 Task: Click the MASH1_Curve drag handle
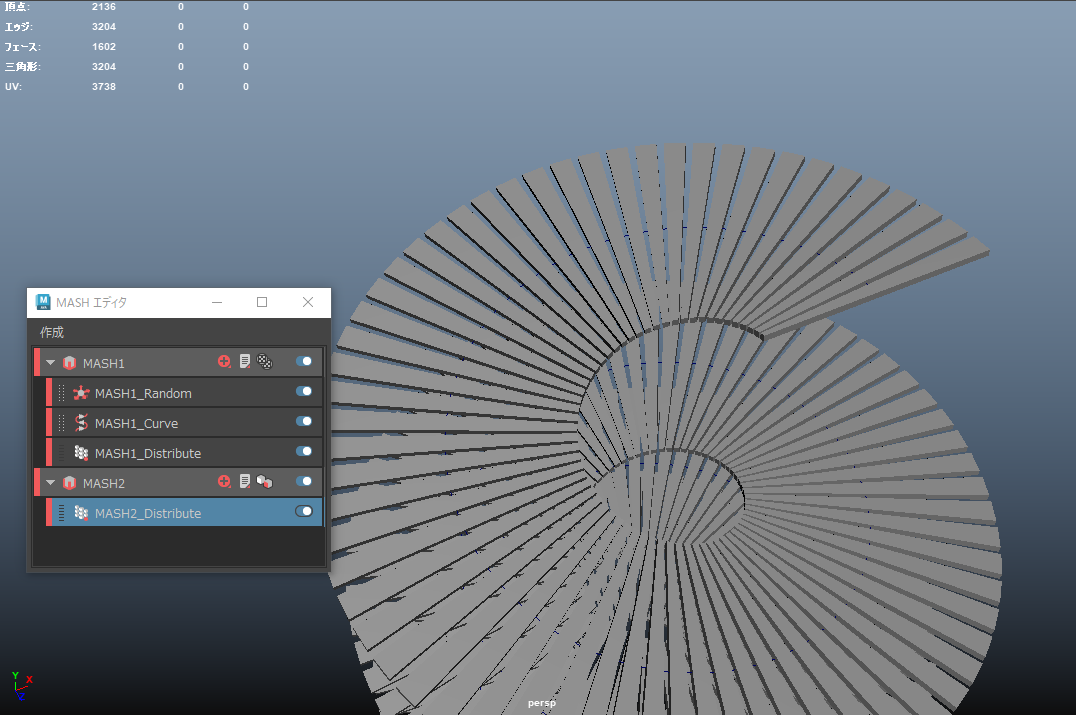[61, 423]
